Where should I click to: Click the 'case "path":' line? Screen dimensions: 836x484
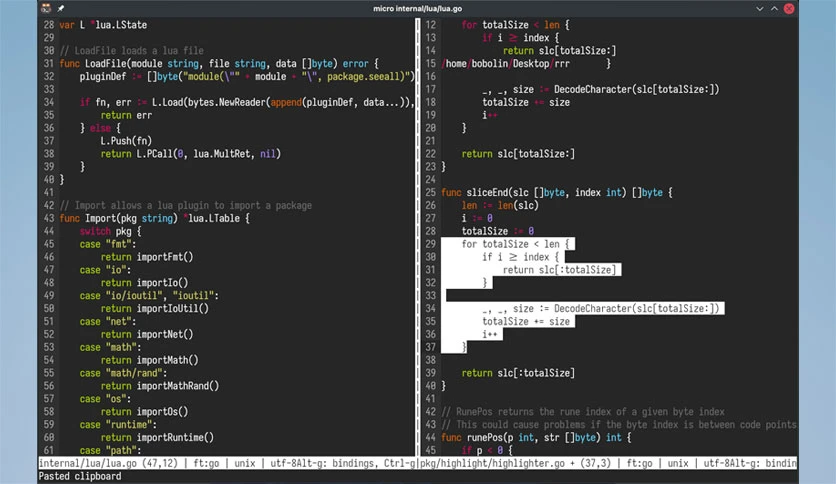coord(110,450)
